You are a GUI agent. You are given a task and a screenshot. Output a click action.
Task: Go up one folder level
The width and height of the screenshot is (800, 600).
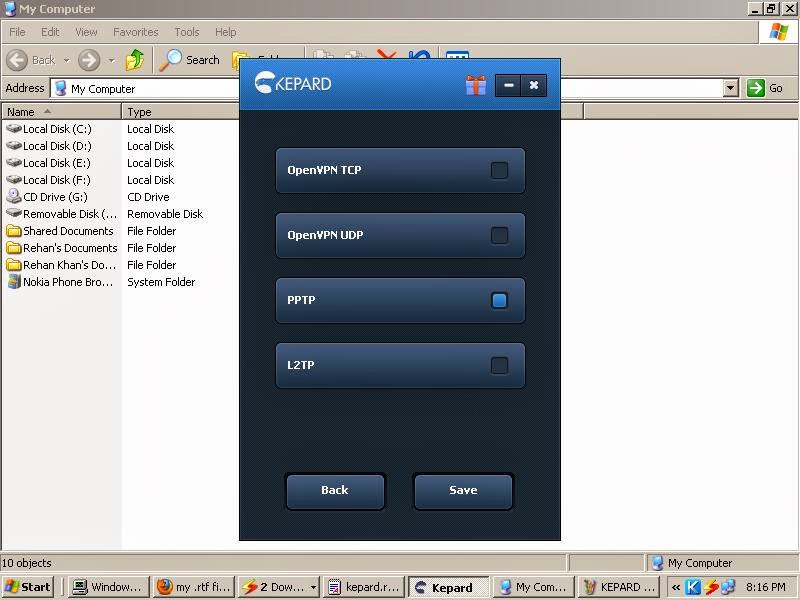coord(135,60)
